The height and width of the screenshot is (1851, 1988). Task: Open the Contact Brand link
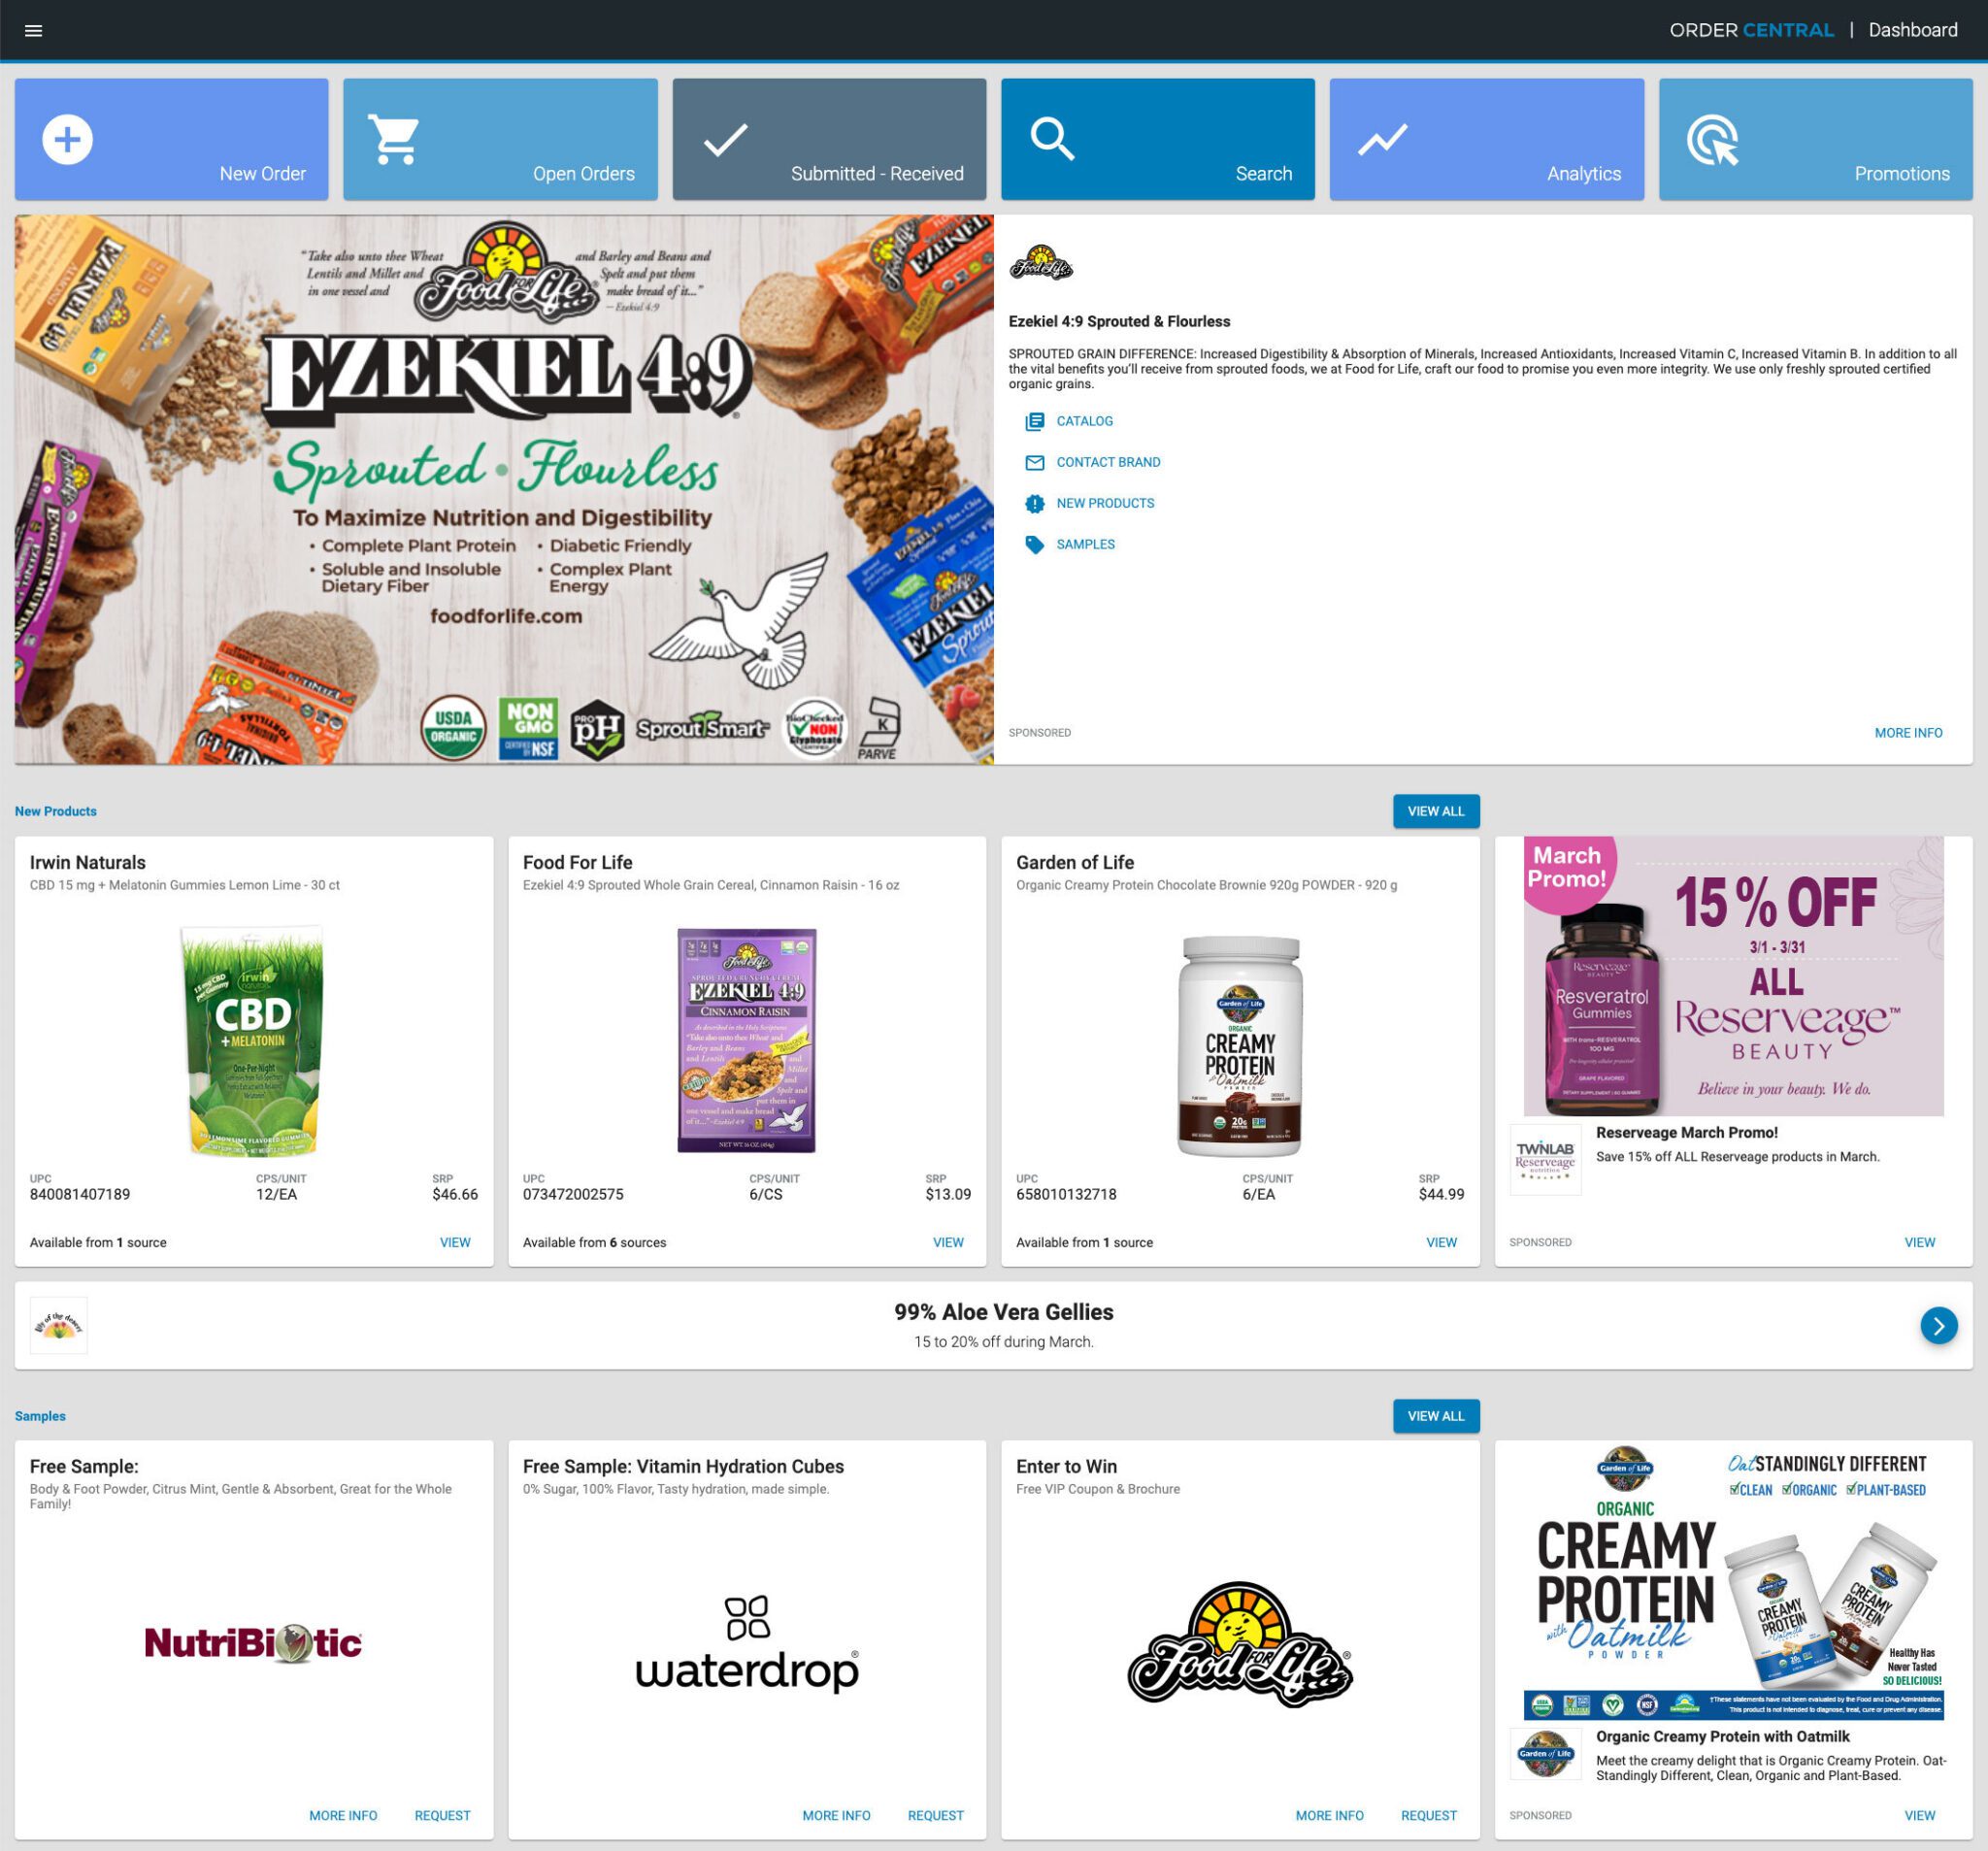pos(1108,461)
